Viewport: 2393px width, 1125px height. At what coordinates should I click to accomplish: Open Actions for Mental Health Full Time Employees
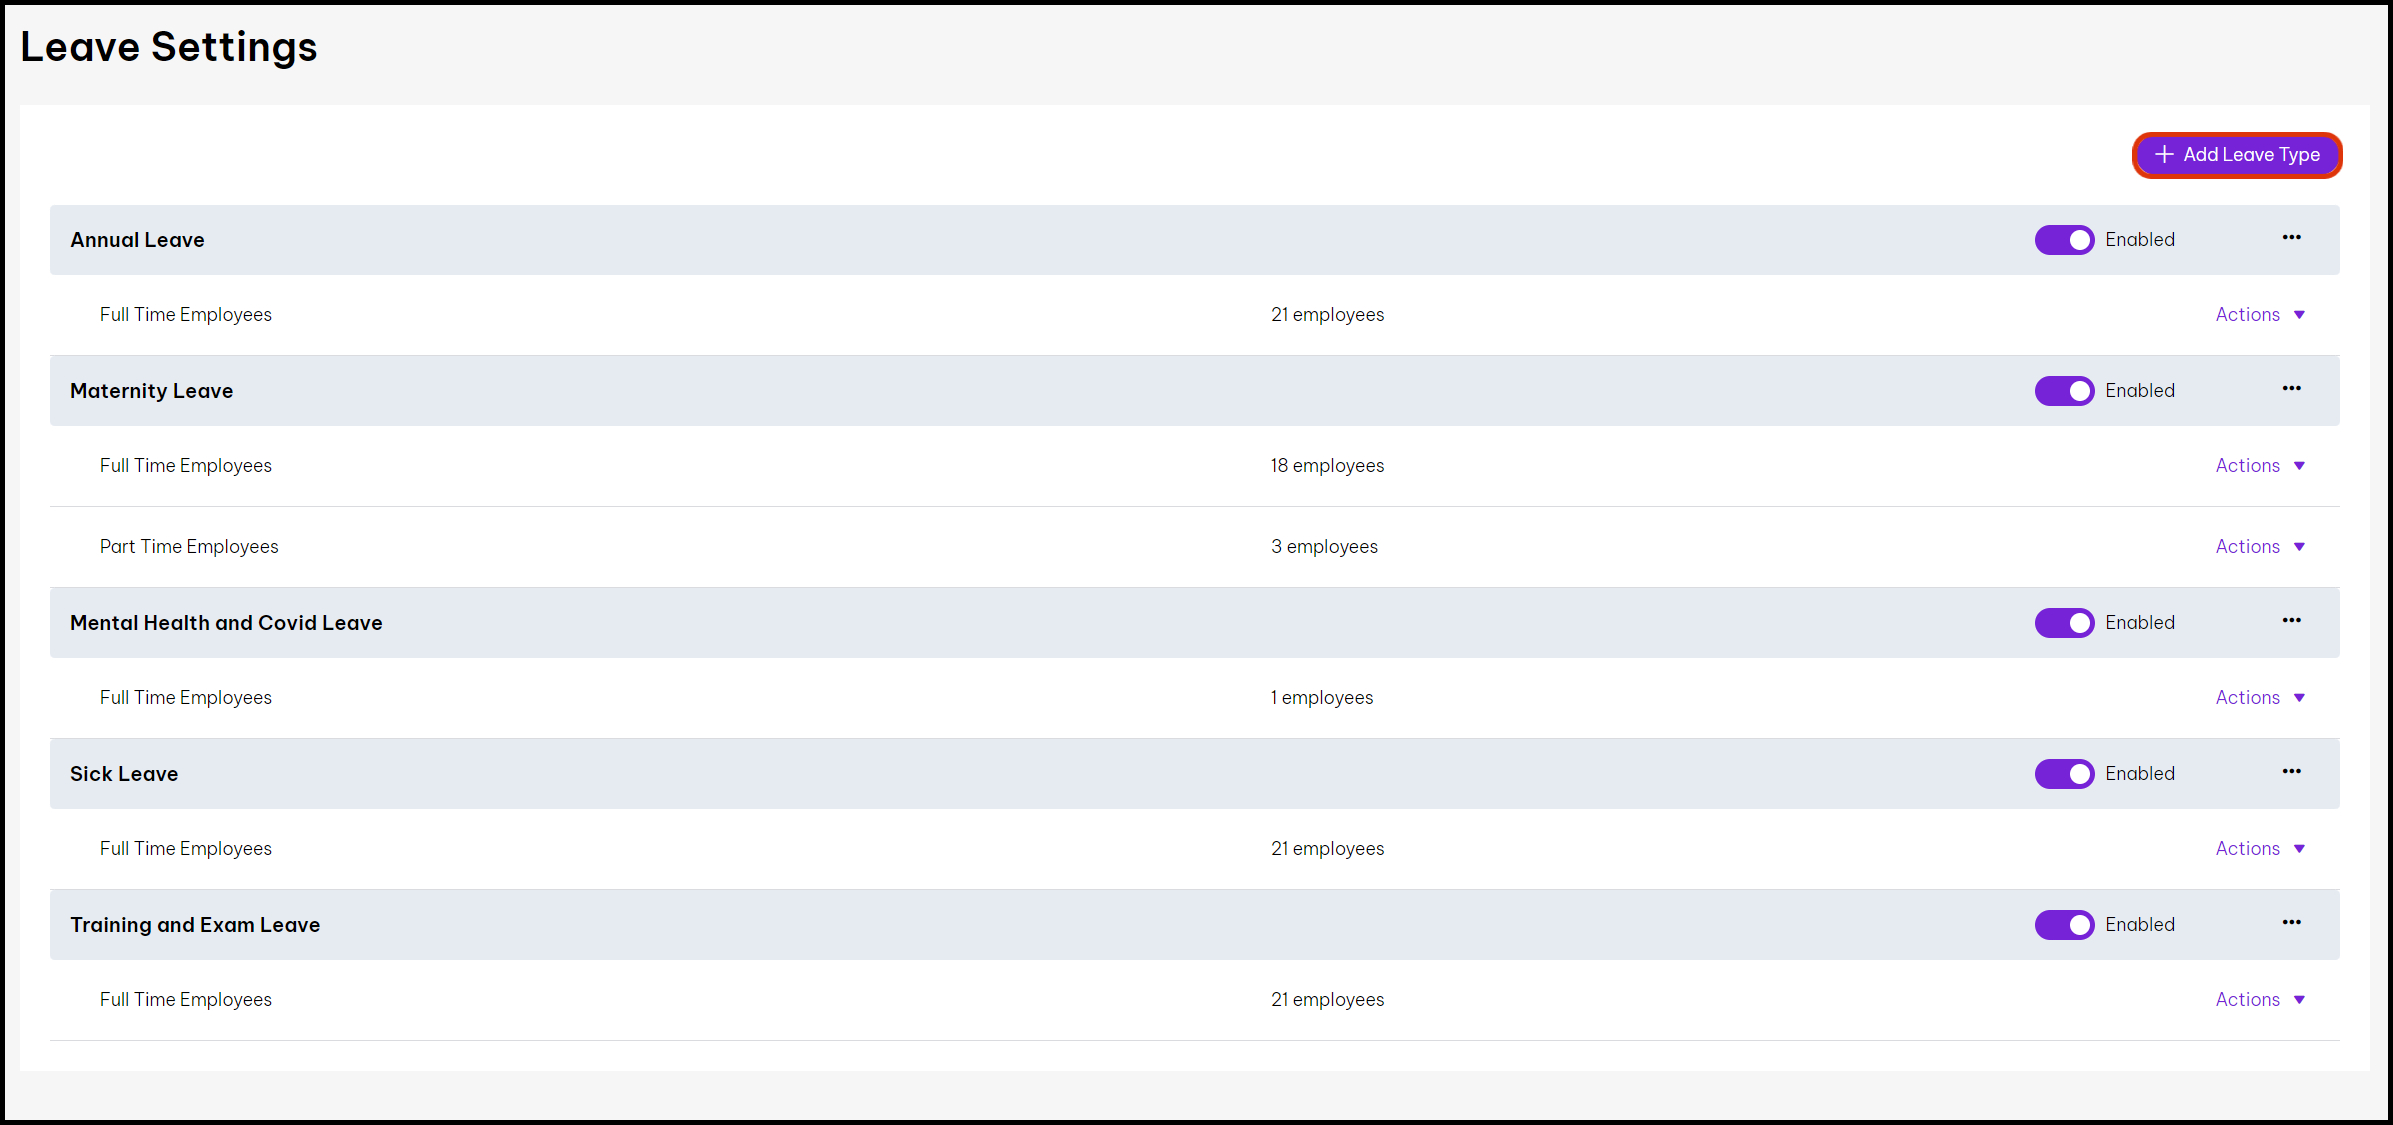click(2259, 698)
